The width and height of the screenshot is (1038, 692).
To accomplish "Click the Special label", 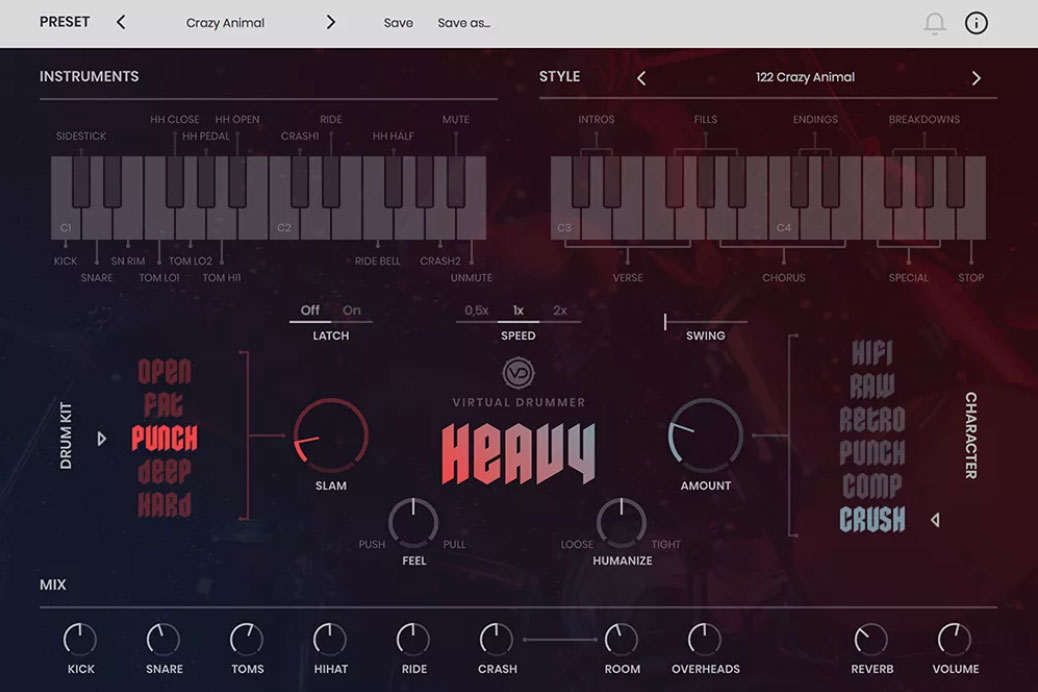I will click(x=908, y=277).
